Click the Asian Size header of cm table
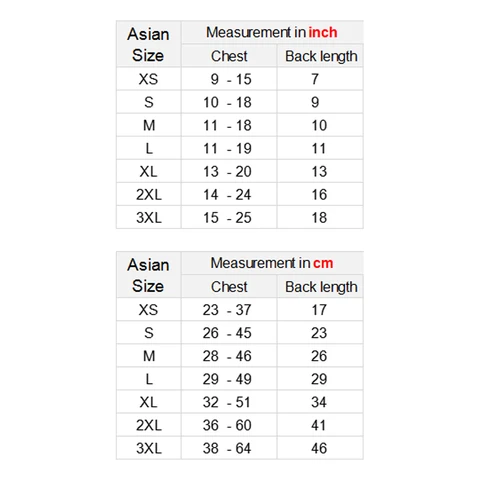The width and height of the screenshot is (480, 480). [148, 275]
